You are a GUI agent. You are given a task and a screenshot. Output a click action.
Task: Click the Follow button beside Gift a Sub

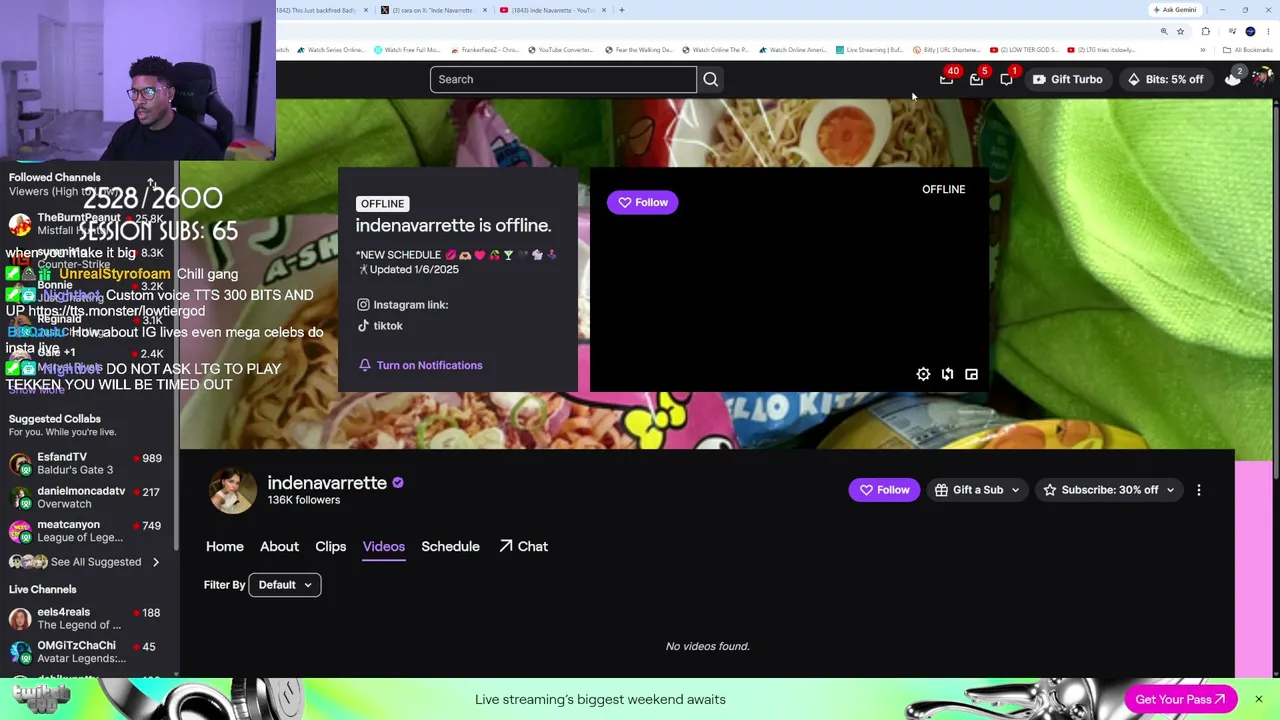[884, 490]
